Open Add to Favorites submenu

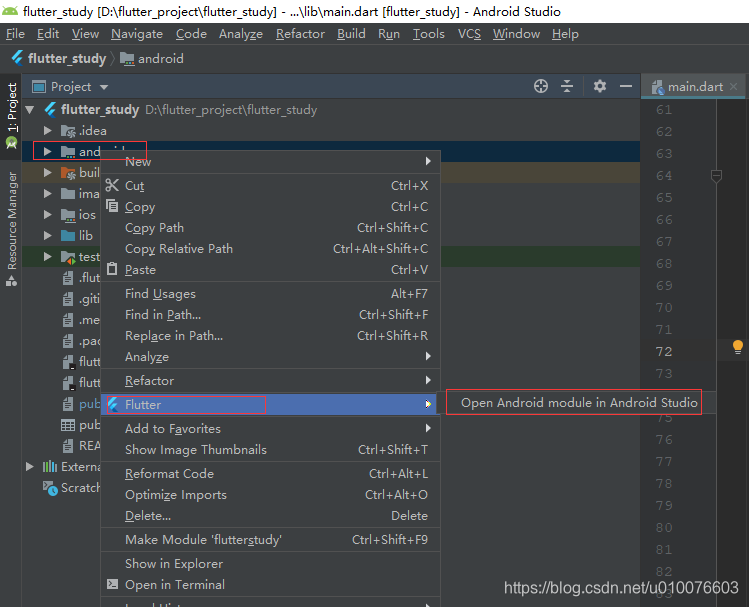[x=270, y=428]
